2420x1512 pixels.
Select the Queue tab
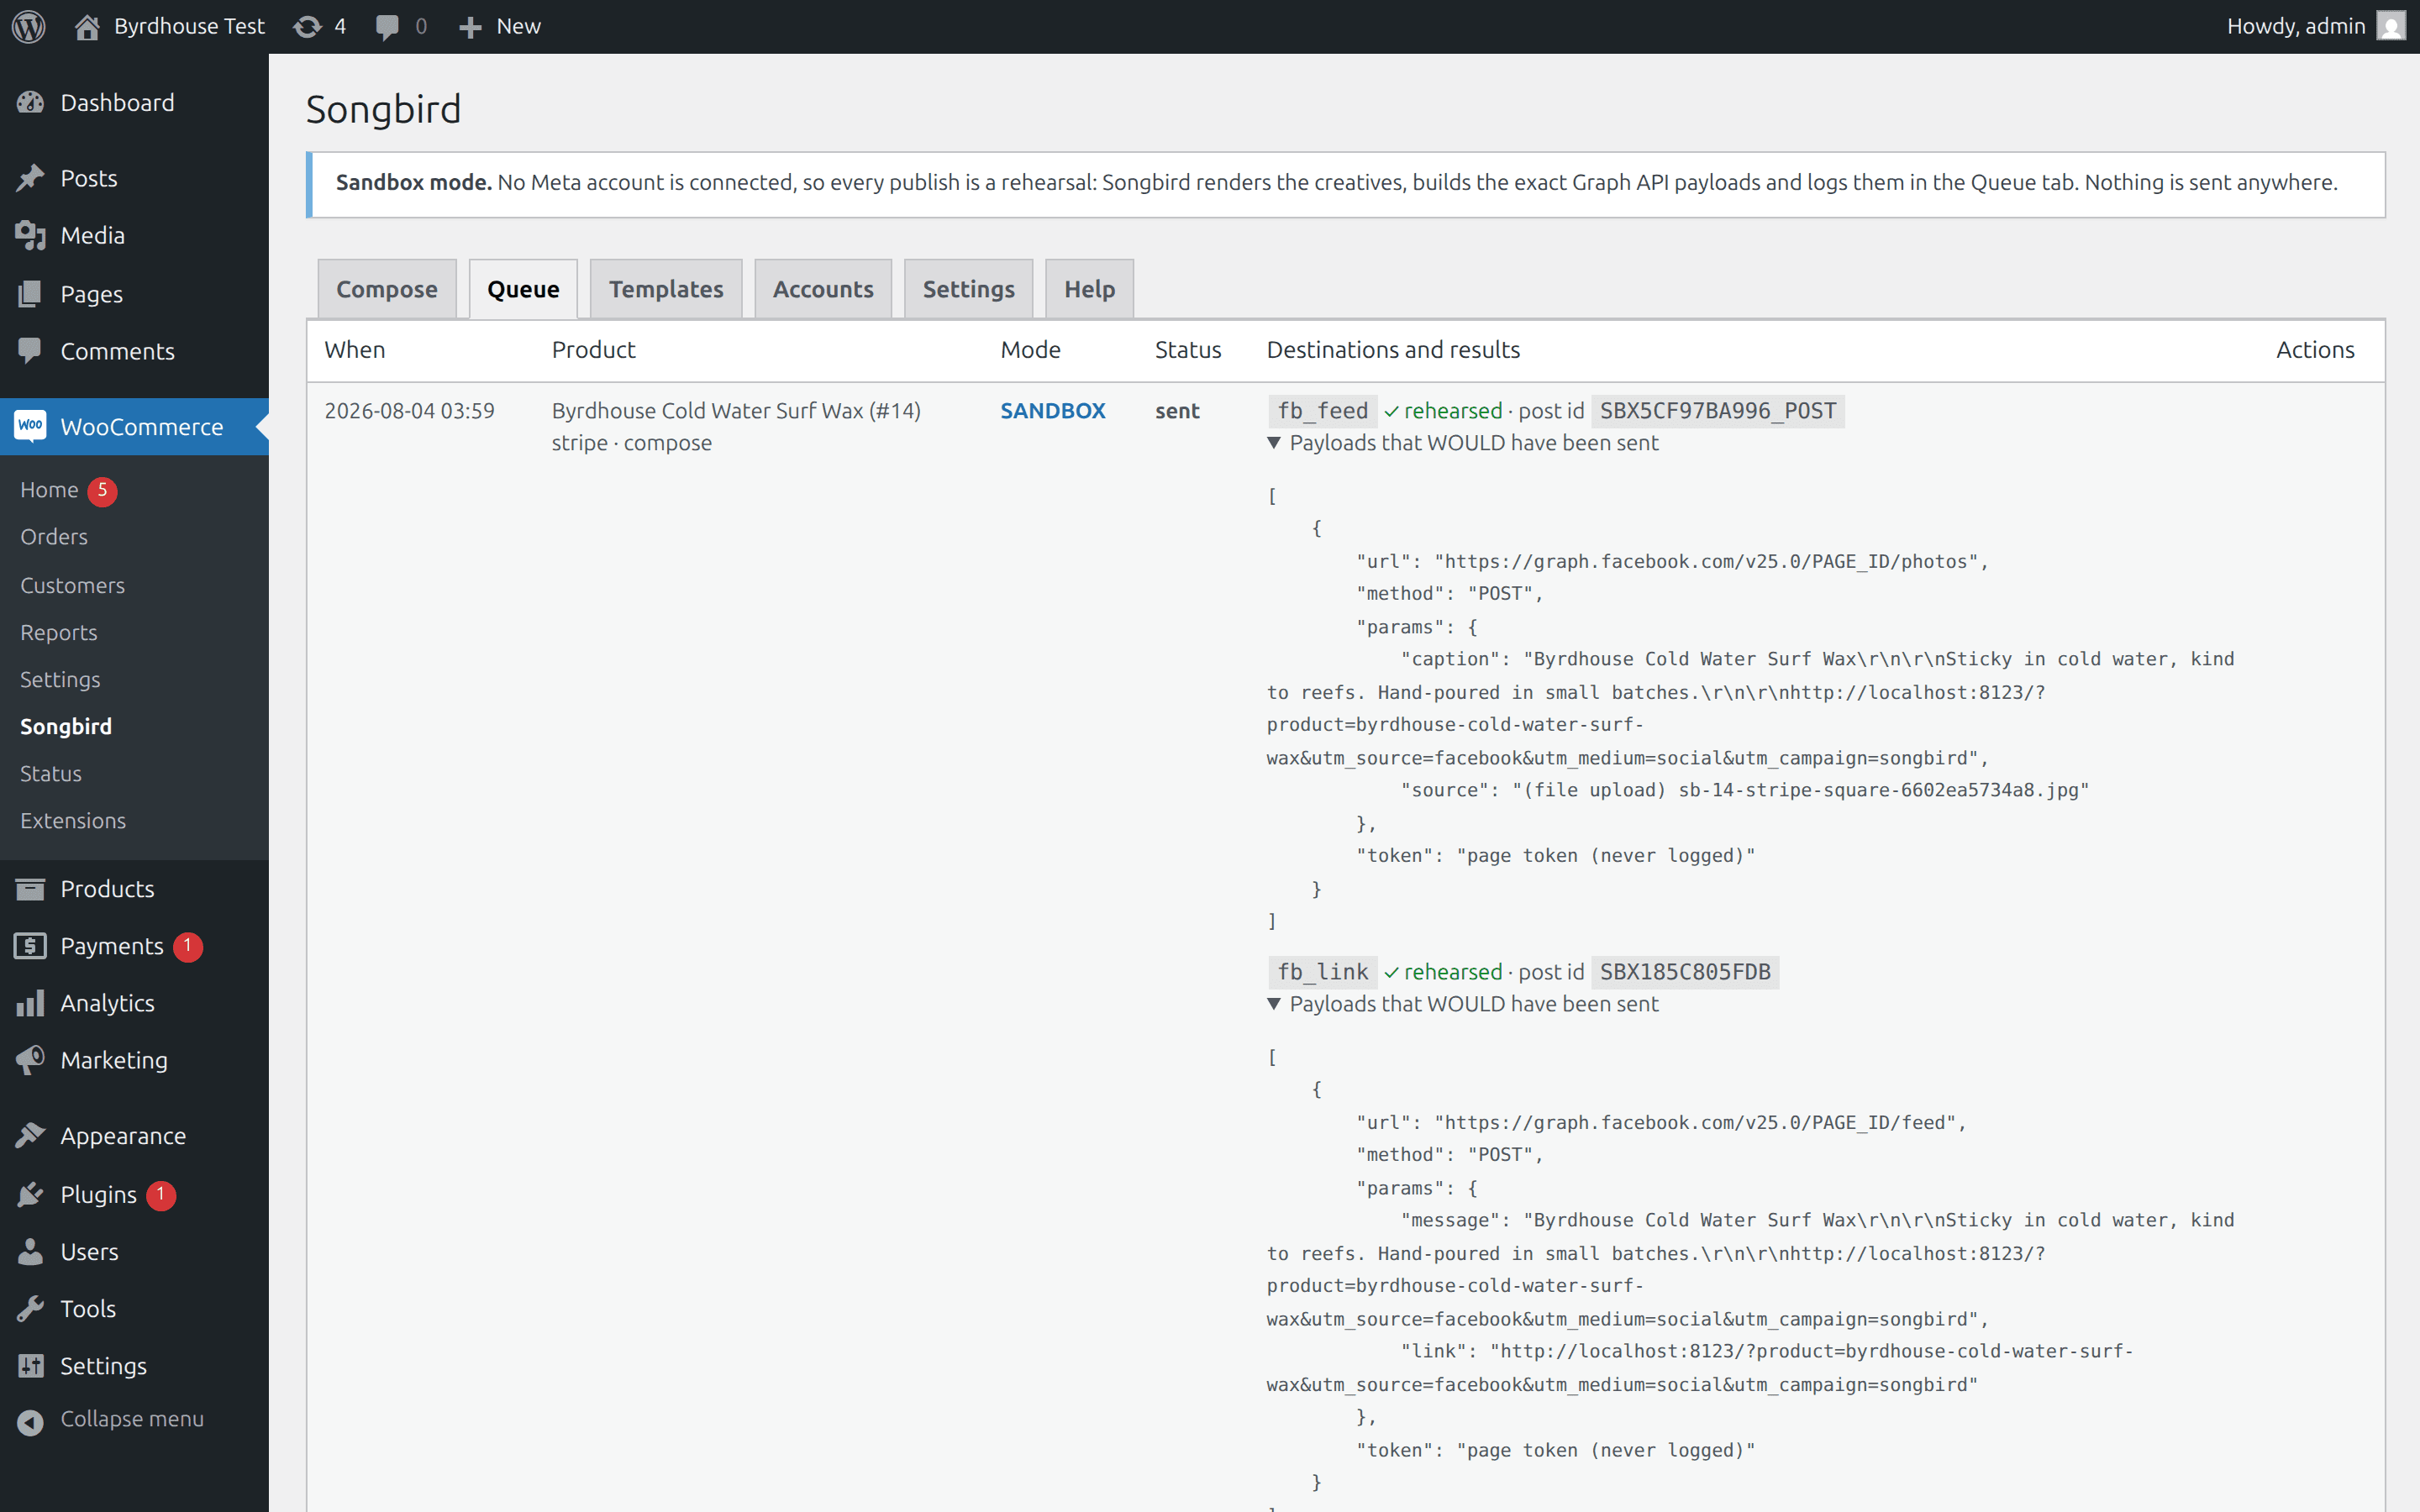pos(523,289)
